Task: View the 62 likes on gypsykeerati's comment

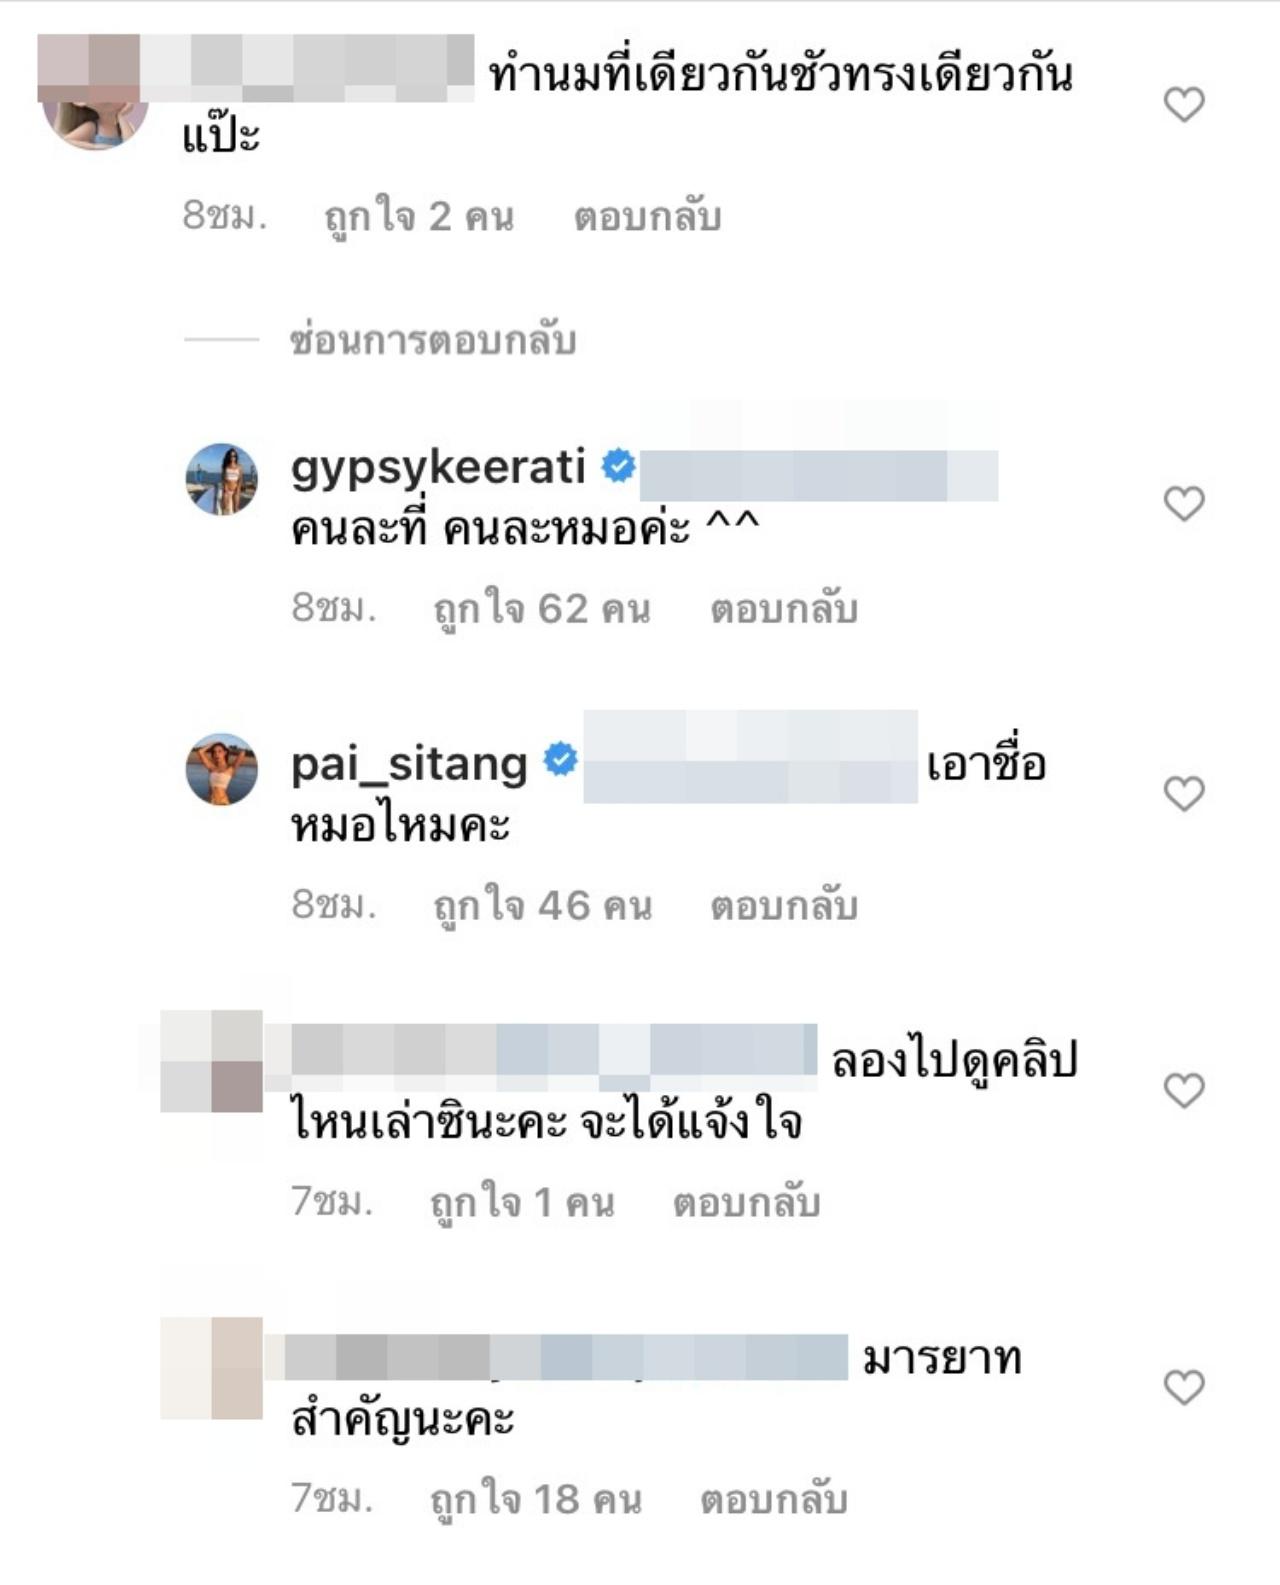Action: pos(542,608)
